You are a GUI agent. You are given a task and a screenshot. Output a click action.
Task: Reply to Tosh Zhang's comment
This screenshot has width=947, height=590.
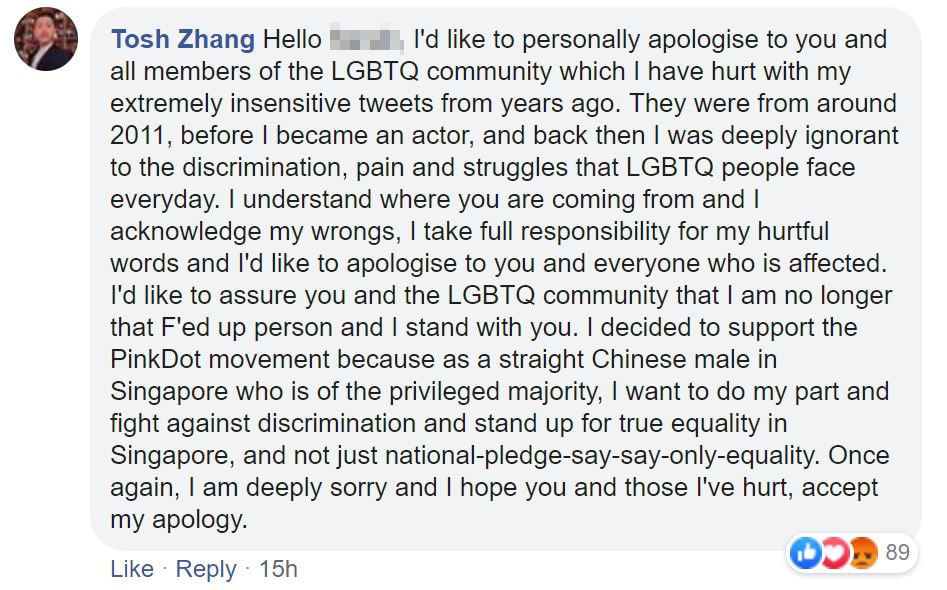click(206, 569)
